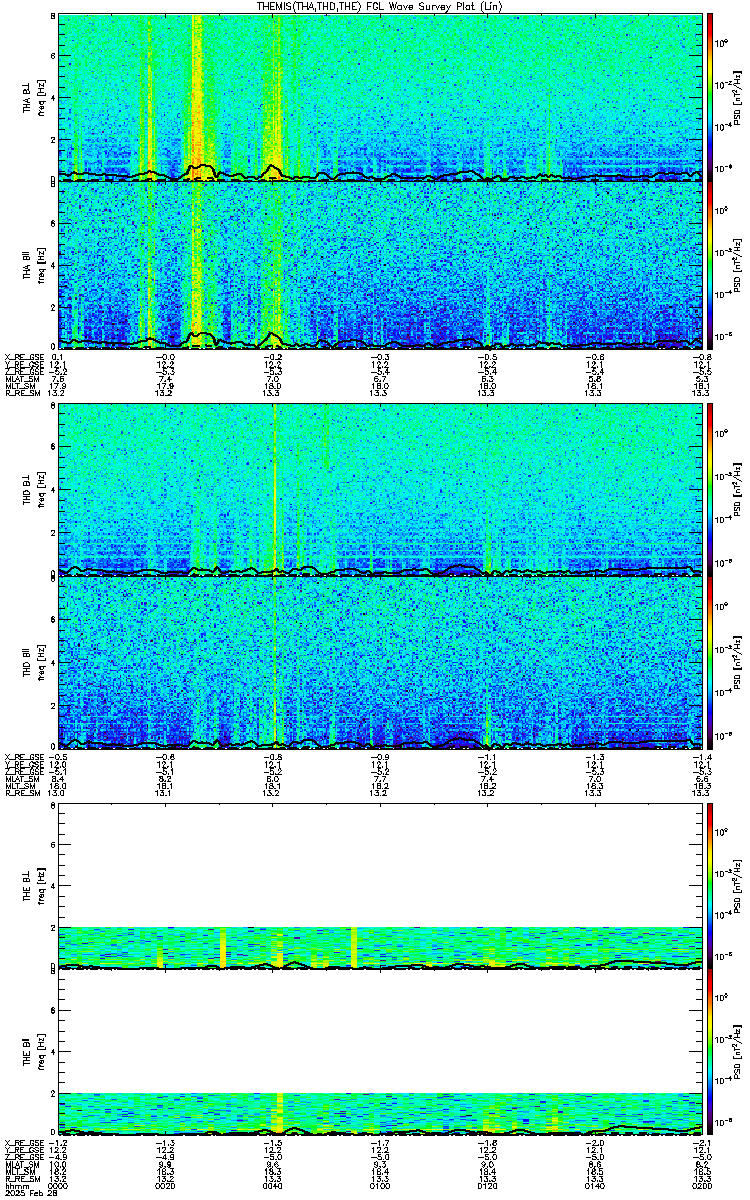The image size is (750, 1200).
Task: Click the color bar beside THD B-perpendicular panel
Action: 710,489
